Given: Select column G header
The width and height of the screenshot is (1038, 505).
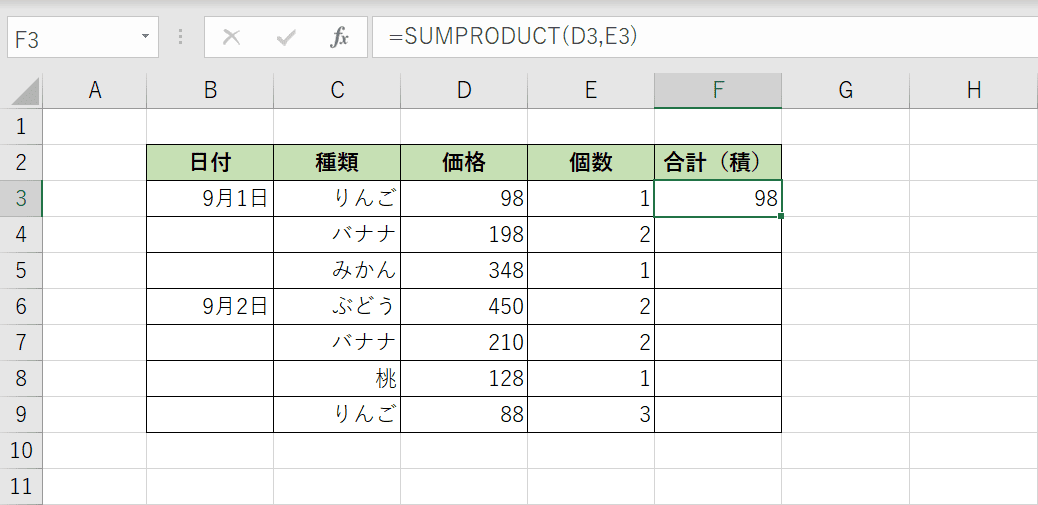Looking at the screenshot, I should coord(845,91).
